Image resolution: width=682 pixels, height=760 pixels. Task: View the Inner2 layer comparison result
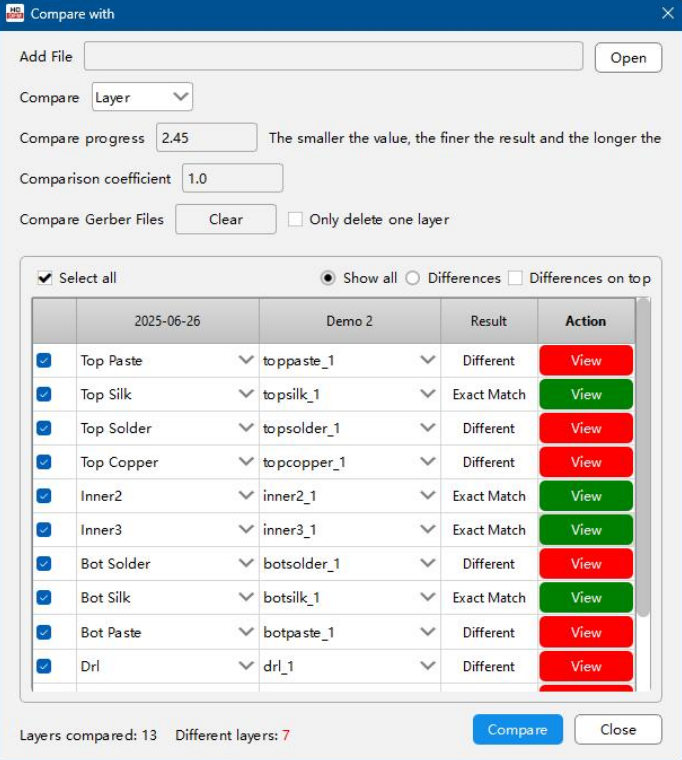click(x=585, y=496)
